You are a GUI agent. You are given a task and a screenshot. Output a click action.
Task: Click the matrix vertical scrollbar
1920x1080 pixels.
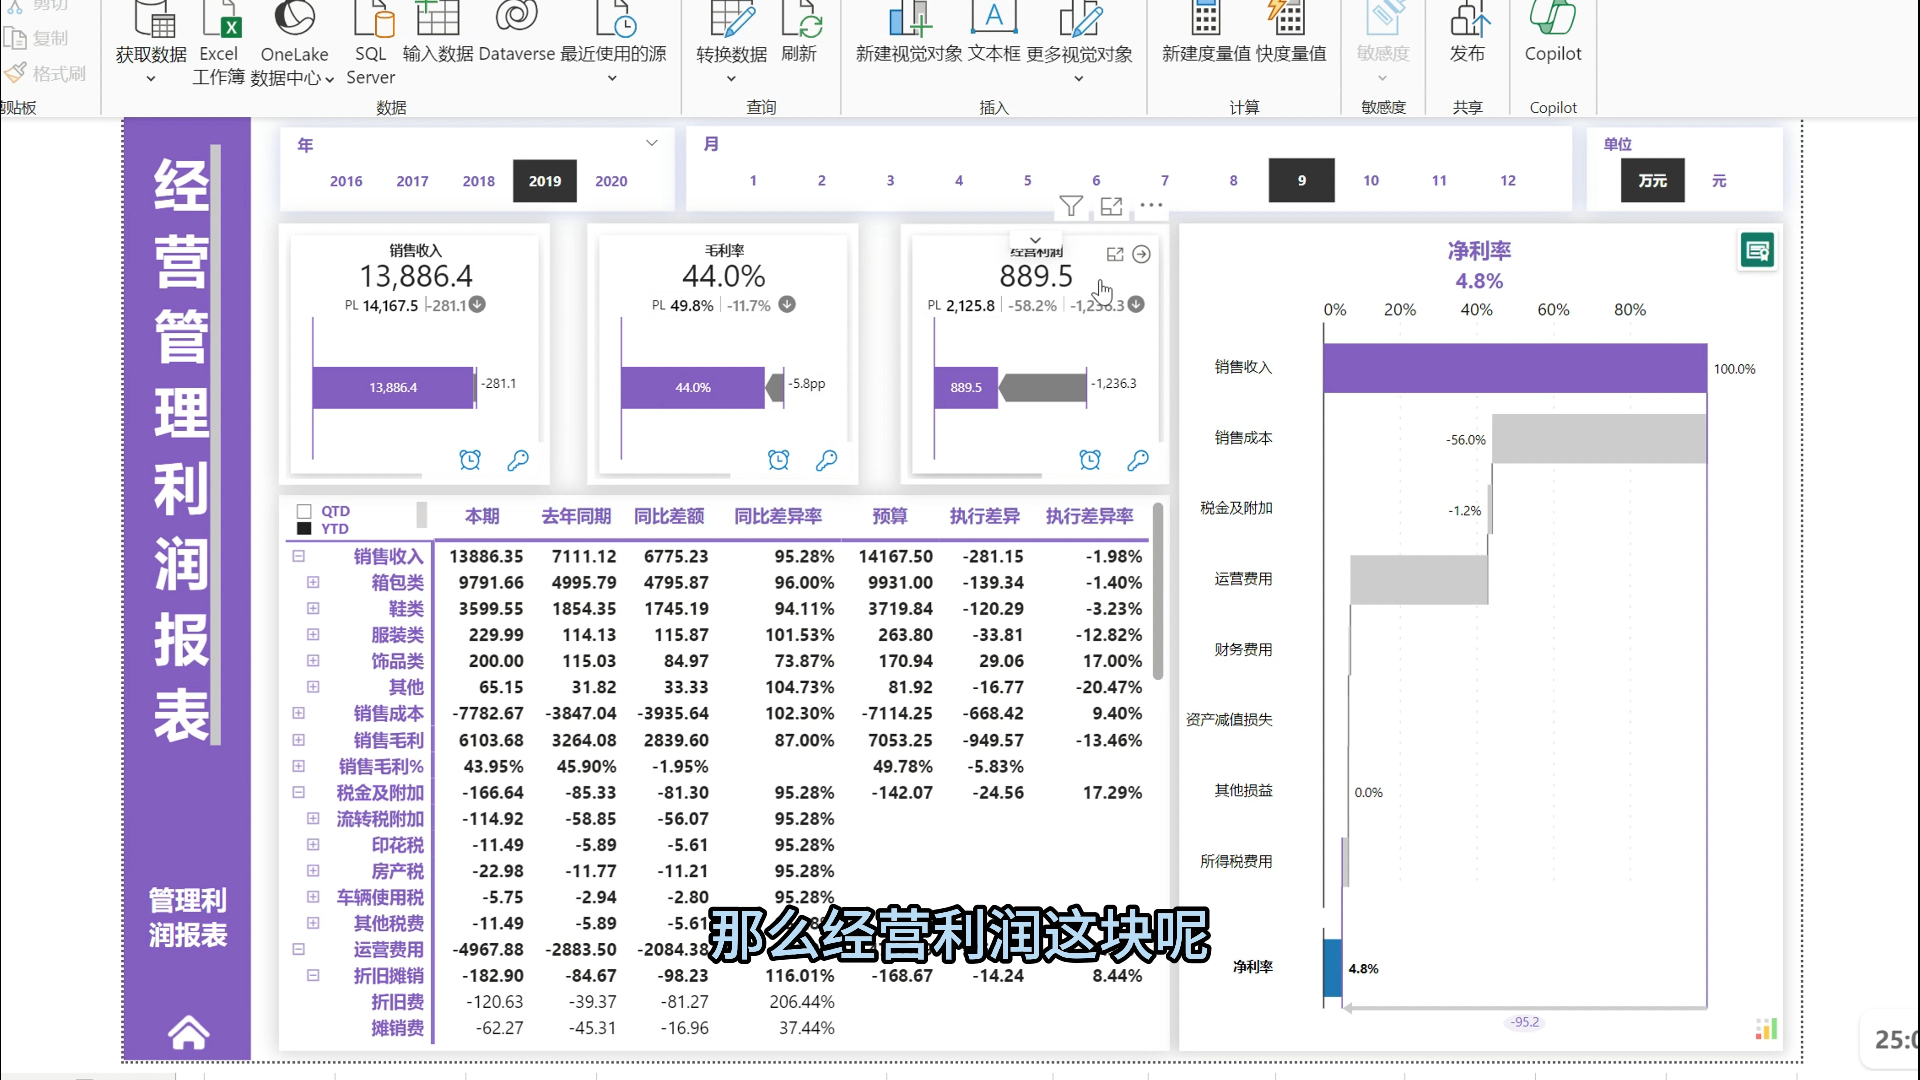(1158, 592)
